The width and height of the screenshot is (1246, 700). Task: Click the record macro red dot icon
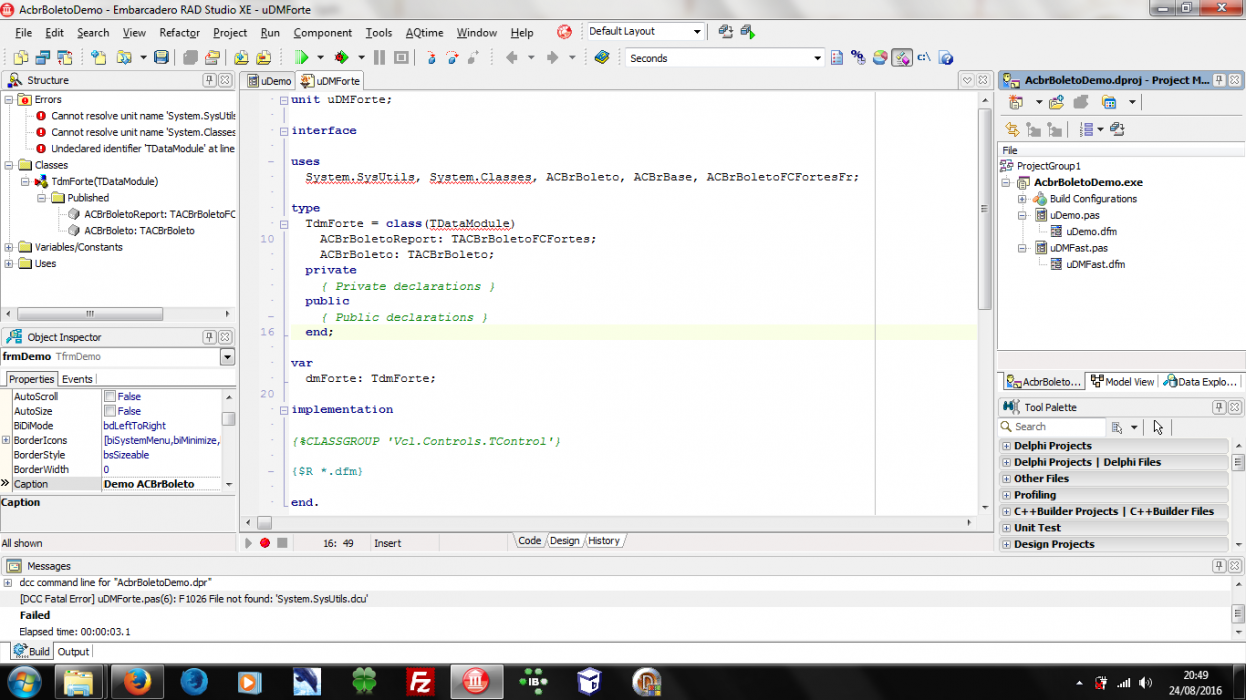(x=265, y=543)
